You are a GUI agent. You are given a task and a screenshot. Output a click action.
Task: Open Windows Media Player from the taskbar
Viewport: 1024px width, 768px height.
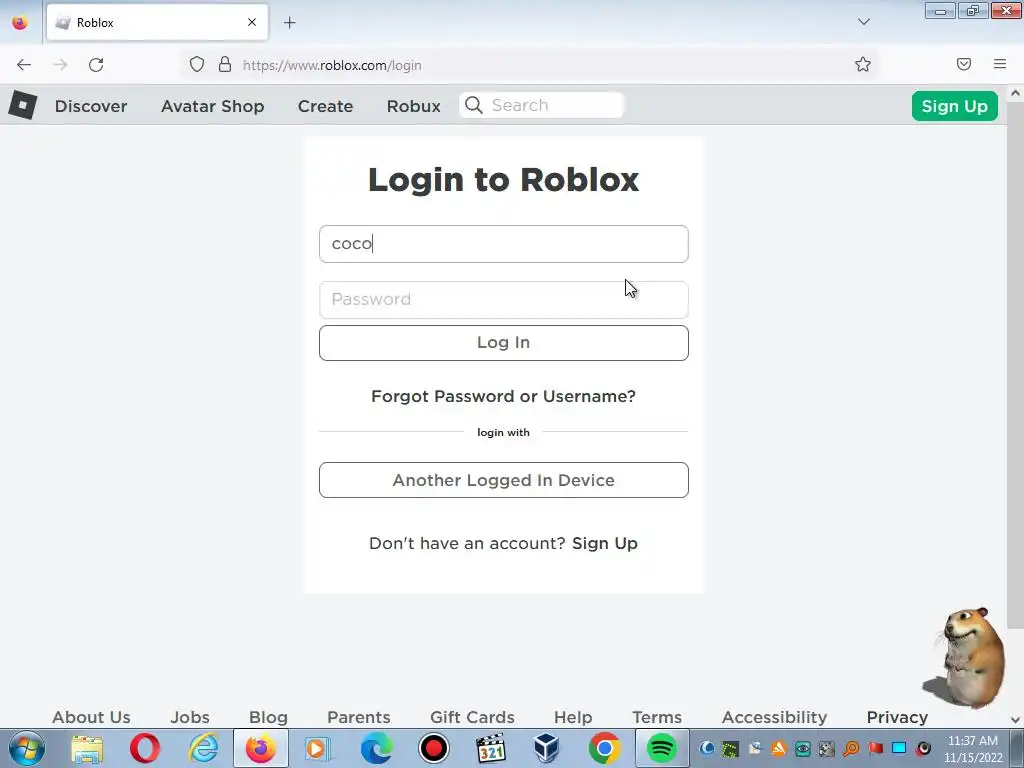pyautogui.click(x=318, y=748)
